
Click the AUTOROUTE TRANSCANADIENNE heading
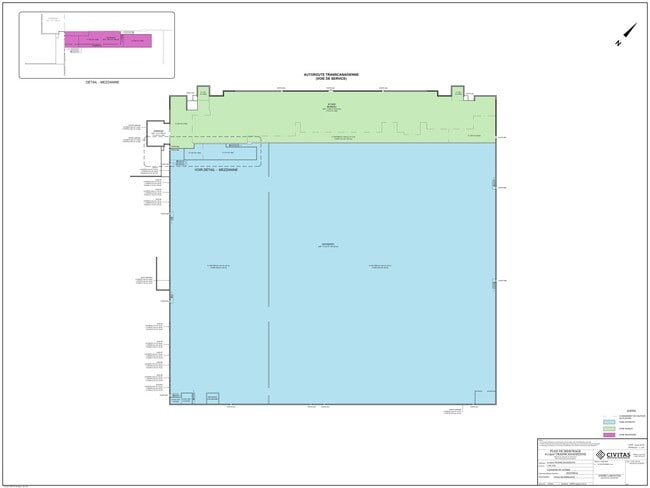331,74
